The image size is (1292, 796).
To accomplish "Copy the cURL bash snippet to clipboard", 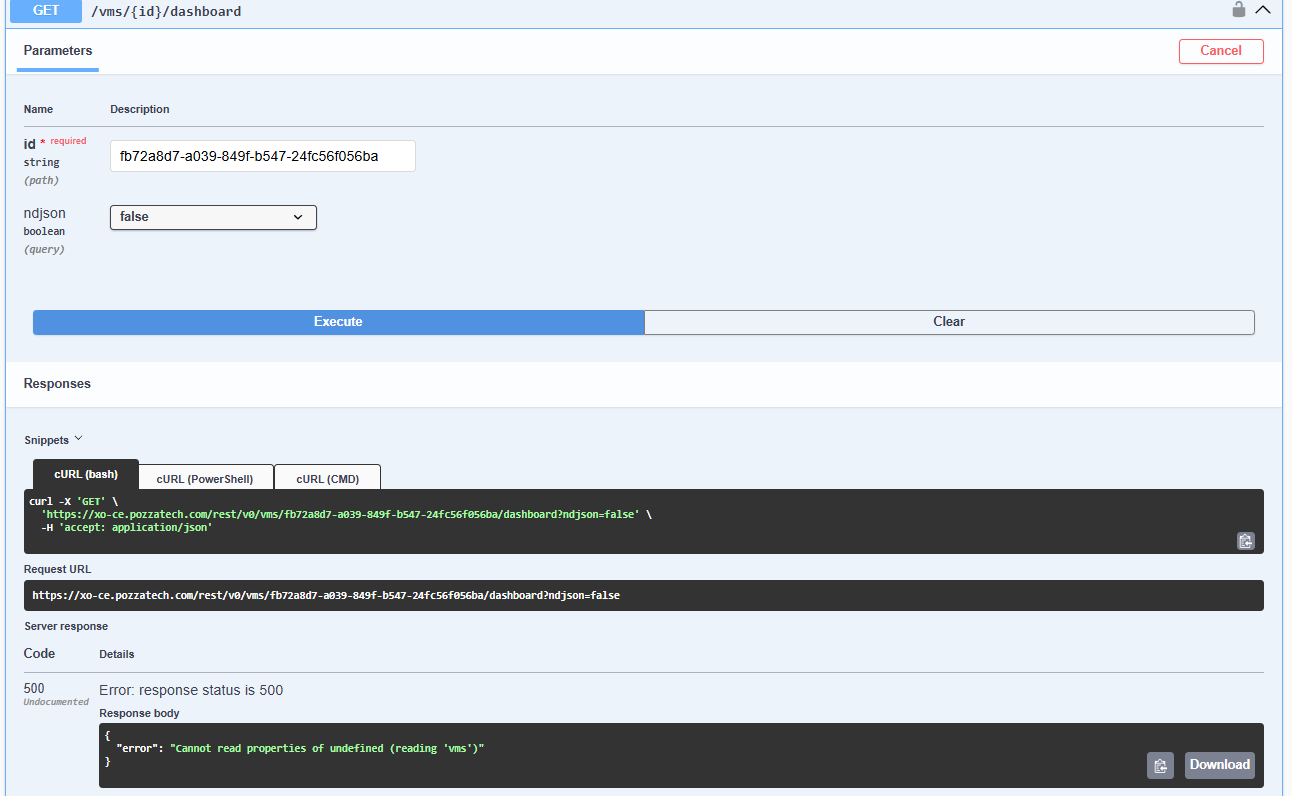I will (x=1245, y=540).
